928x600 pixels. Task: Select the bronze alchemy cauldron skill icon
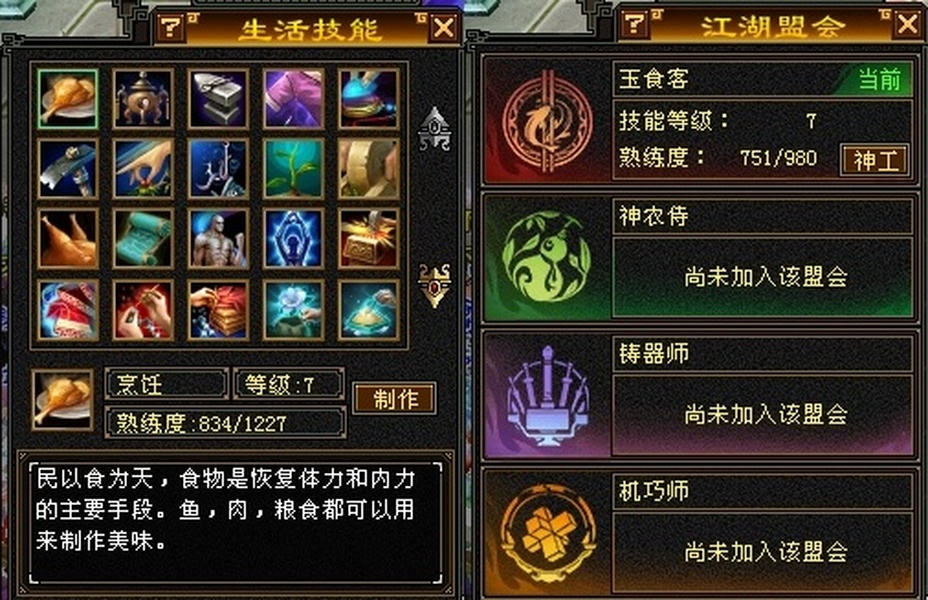tap(143, 99)
